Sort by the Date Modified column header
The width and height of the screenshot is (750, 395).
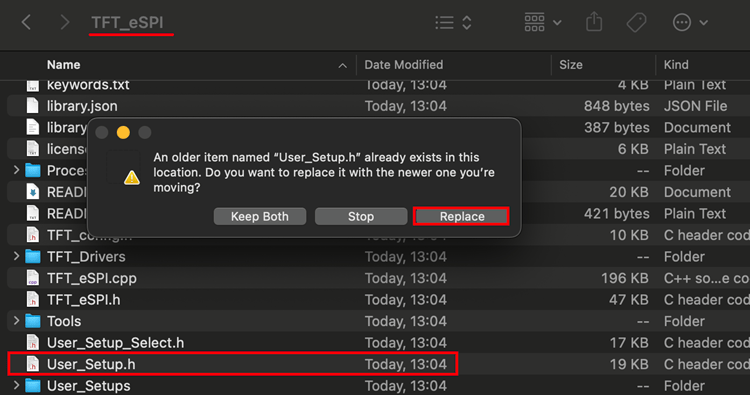(x=404, y=65)
